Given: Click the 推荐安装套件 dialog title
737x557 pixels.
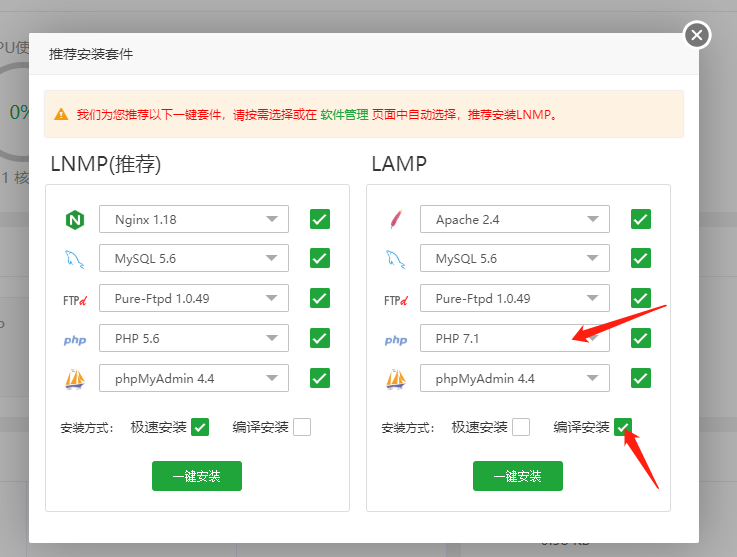Looking at the screenshot, I should 91,54.
